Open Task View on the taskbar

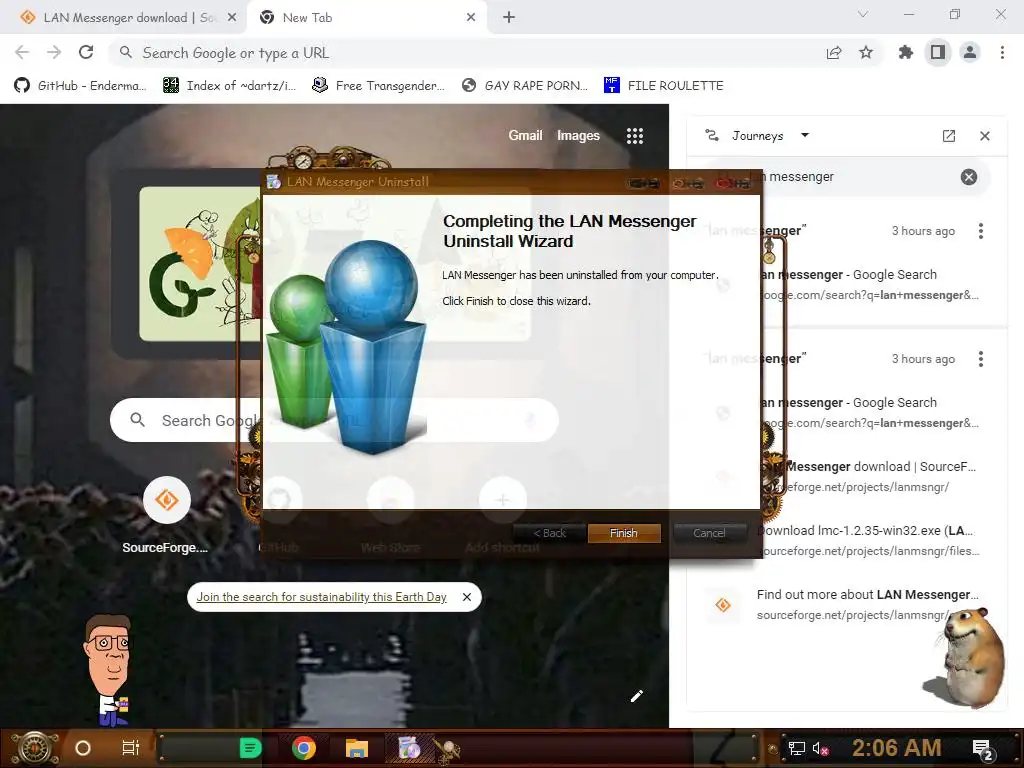[131, 748]
